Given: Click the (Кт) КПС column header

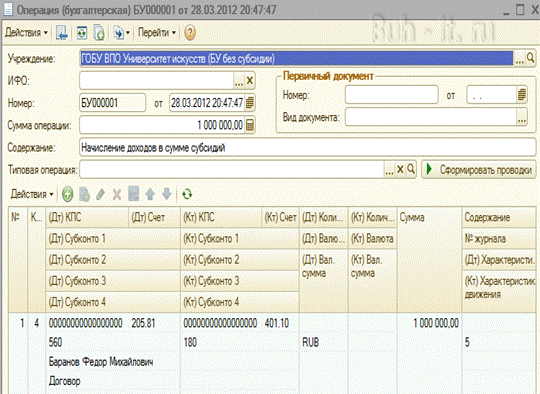Looking at the screenshot, I should pos(221,217).
